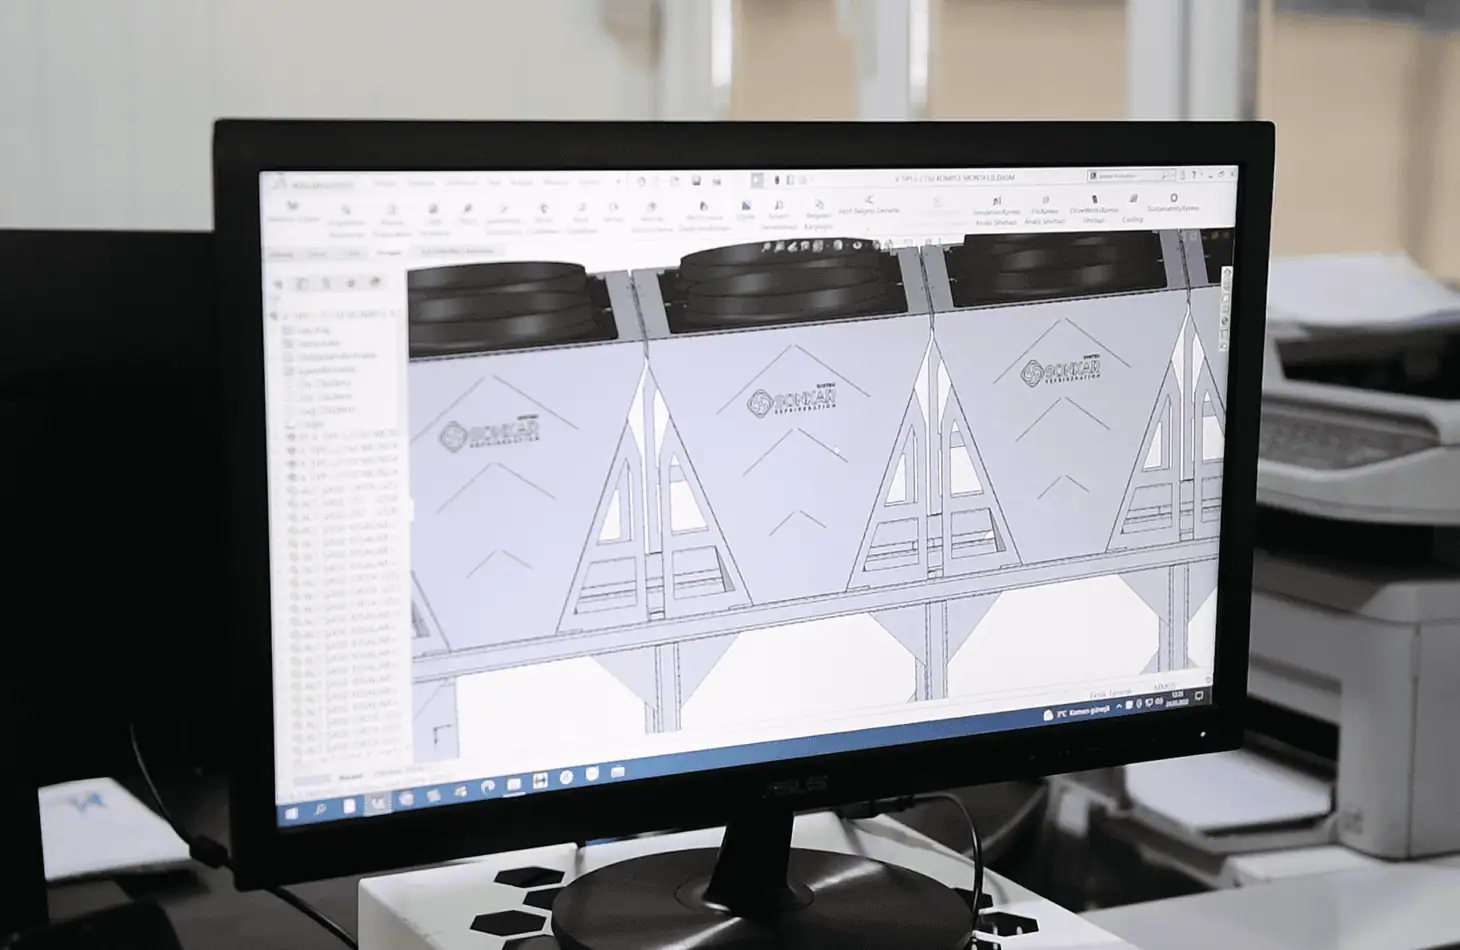Click Save in the quick access toolbar
The height and width of the screenshot is (950, 1460).
[697, 181]
